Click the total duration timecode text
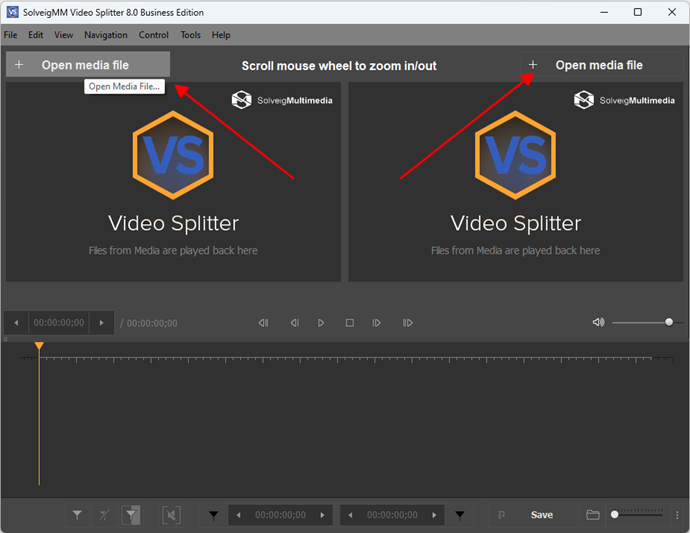 152,323
